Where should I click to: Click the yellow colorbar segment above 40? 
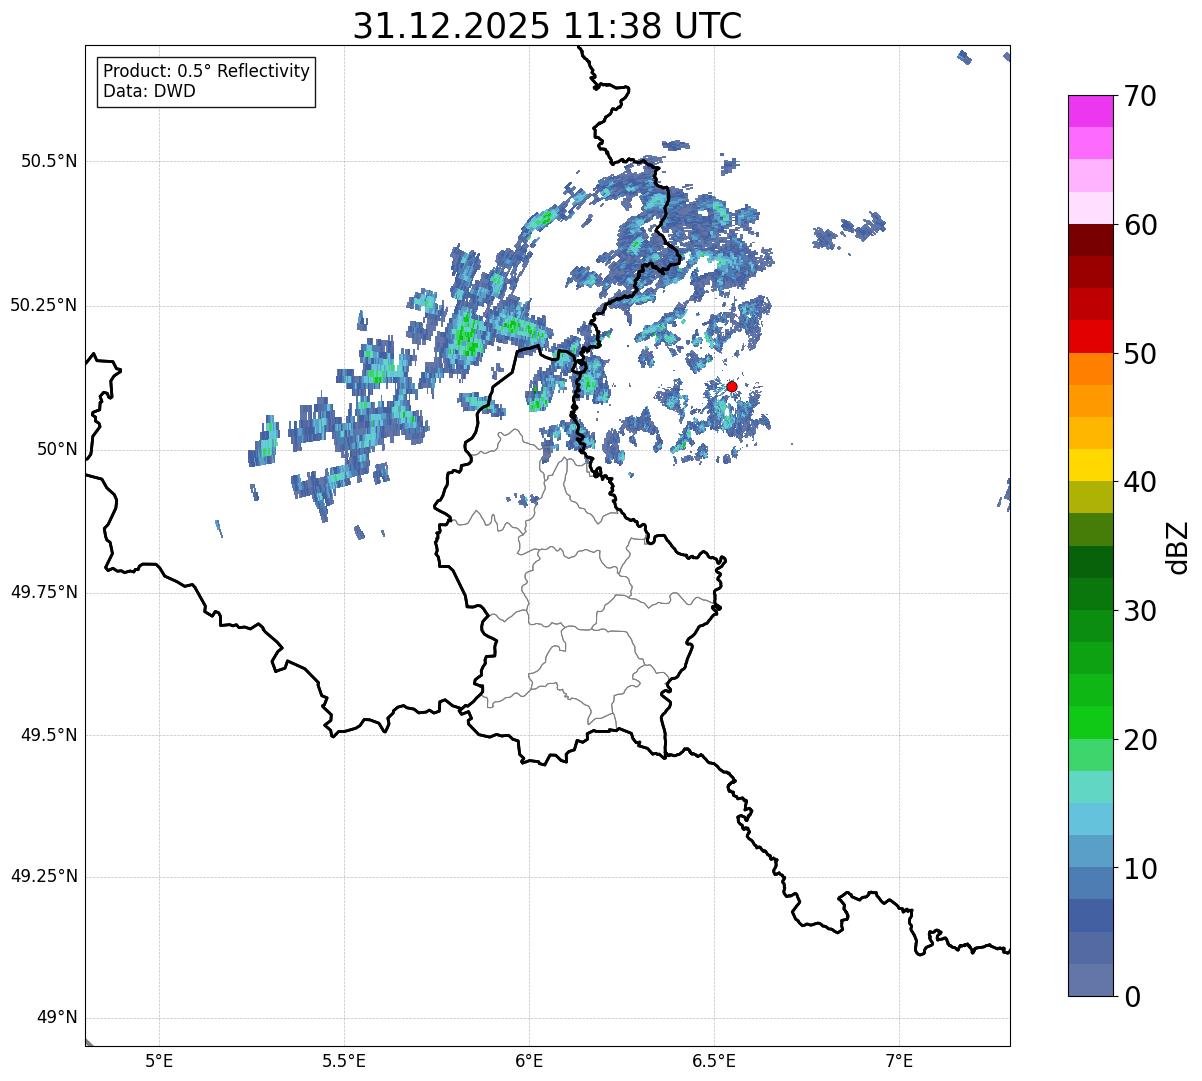(x=1091, y=465)
